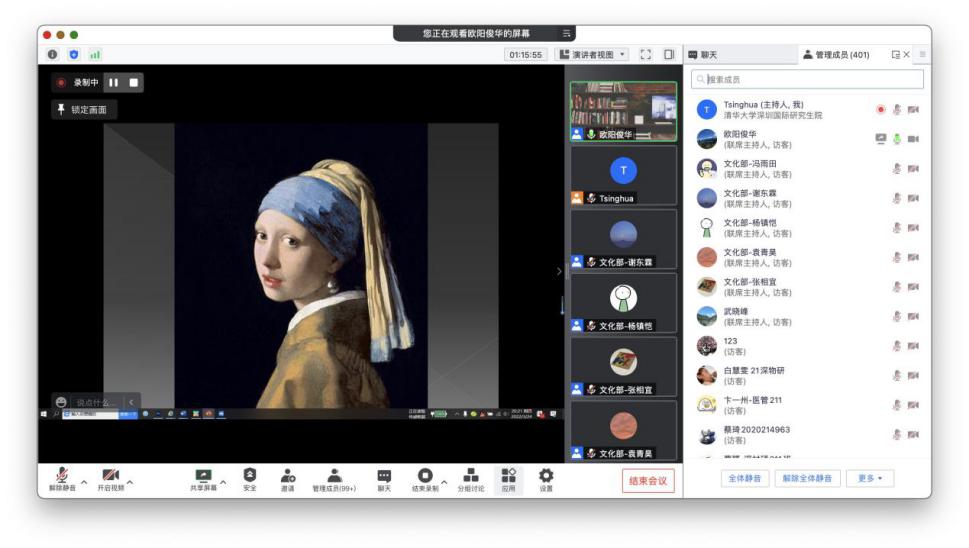Open the 更多 dropdown
The width and height of the screenshot is (969, 548).
pyautogui.click(x=870, y=478)
